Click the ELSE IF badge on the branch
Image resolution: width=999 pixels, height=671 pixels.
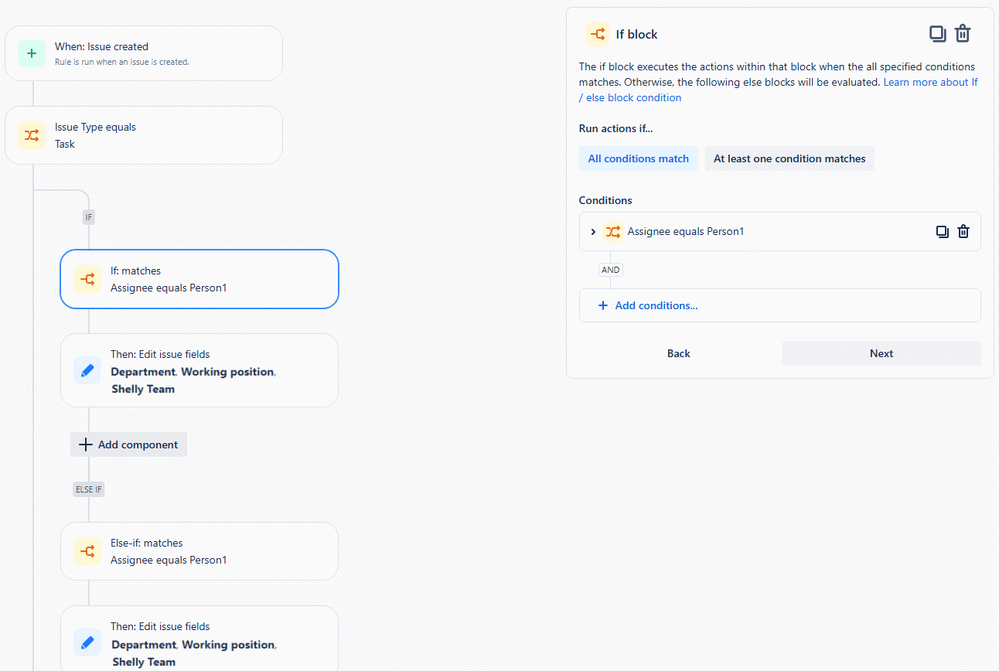coord(88,489)
